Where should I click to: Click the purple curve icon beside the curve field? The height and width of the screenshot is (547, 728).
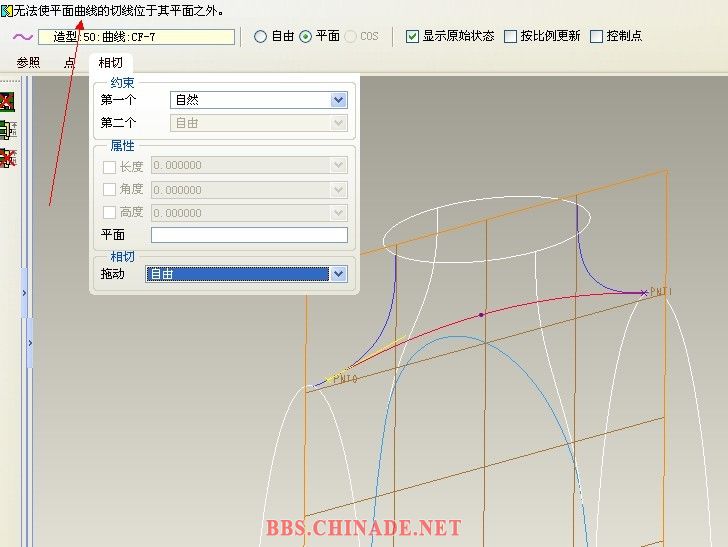tap(22, 37)
